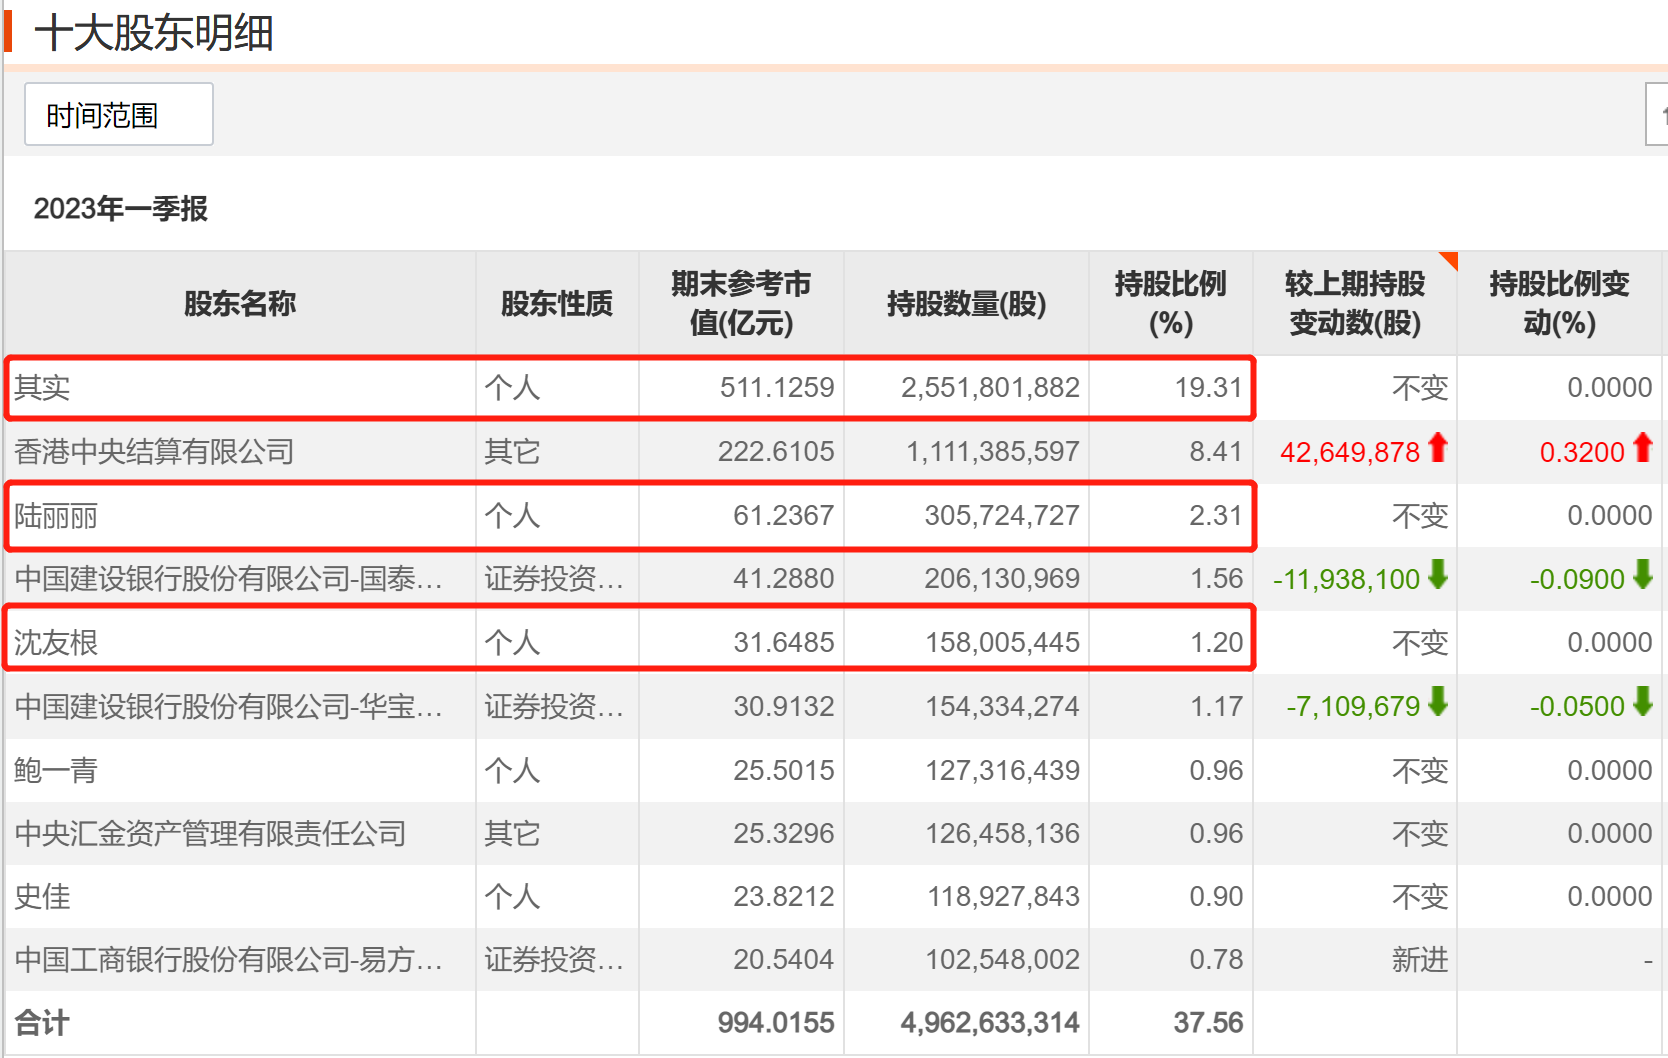Image resolution: width=1668 pixels, height=1058 pixels.
Task: Click the 股东名称 column header
Action: (239, 302)
